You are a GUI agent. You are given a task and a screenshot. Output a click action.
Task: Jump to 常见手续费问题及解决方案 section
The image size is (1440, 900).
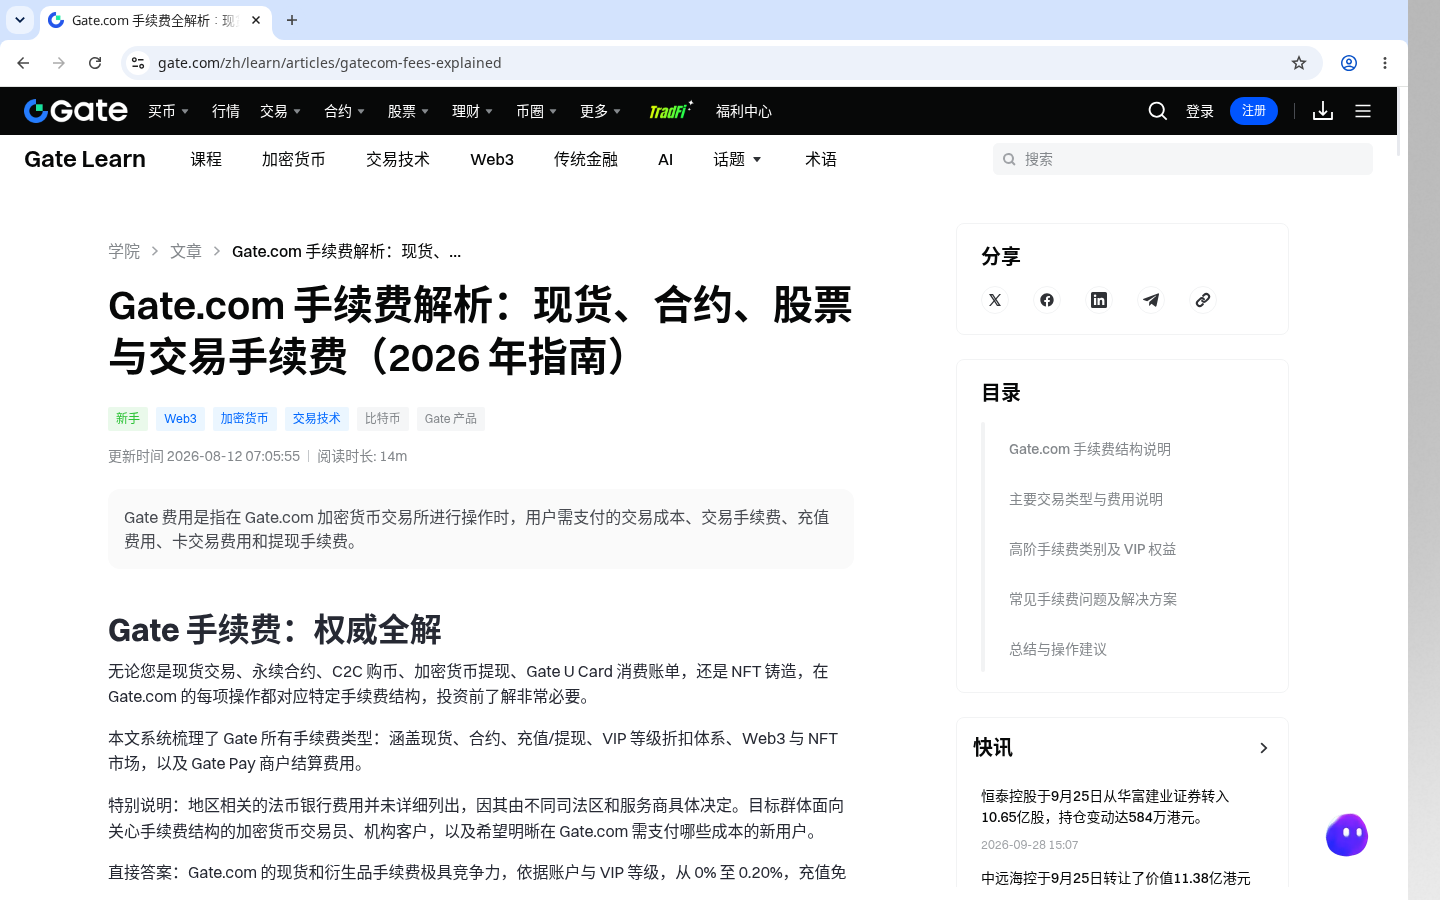pyautogui.click(x=1093, y=599)
